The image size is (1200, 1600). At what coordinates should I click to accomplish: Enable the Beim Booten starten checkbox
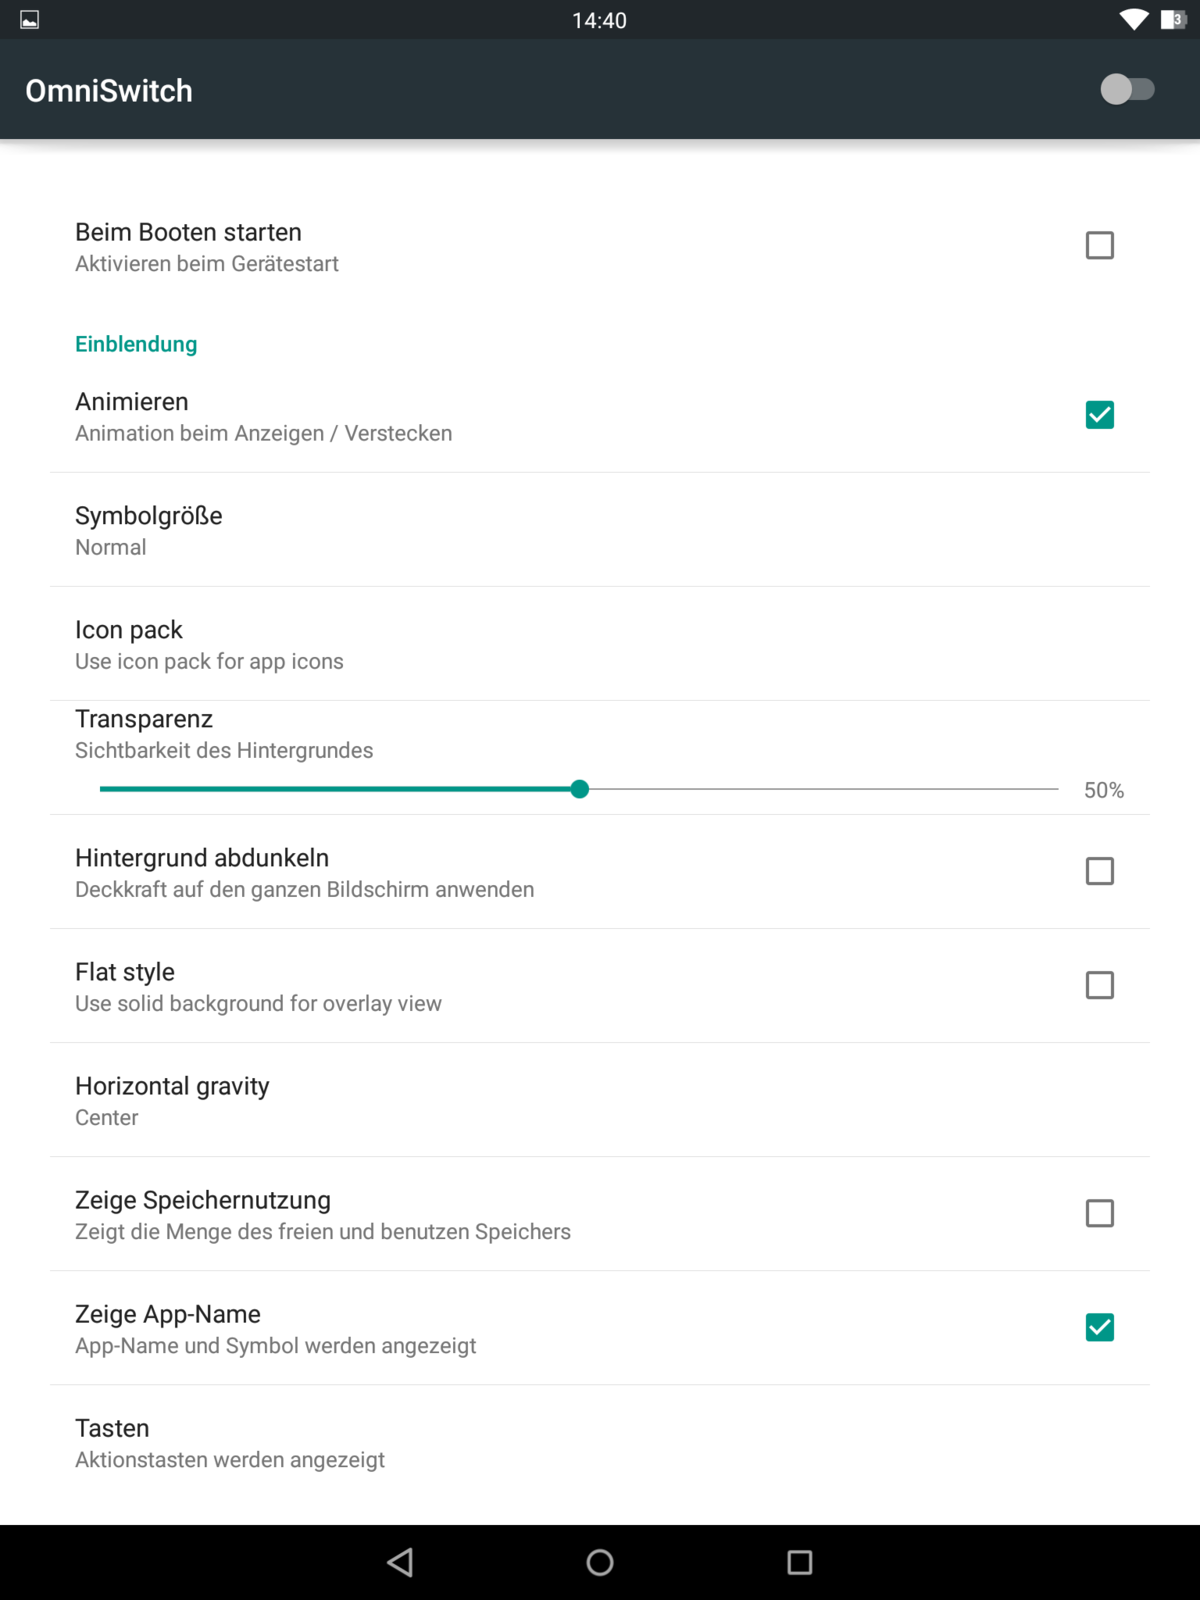click(x=1099, y=246)
